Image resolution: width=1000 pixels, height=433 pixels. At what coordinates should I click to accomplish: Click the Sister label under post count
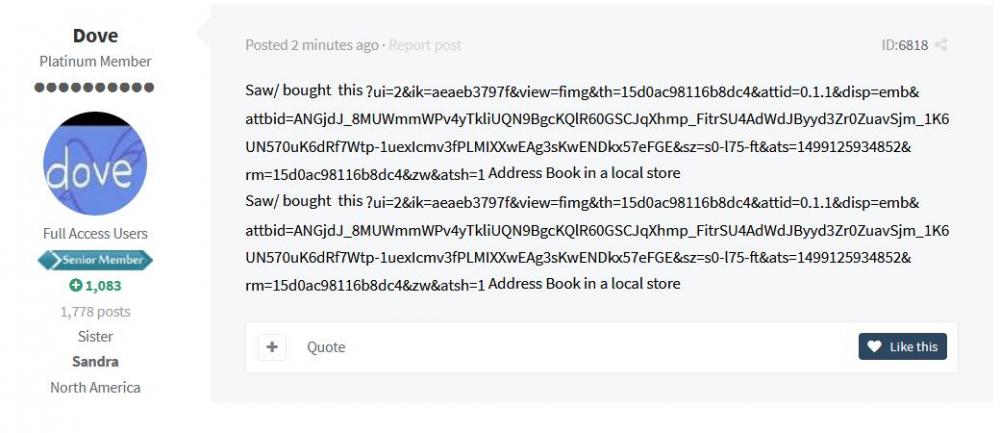[x=96, y=336]
